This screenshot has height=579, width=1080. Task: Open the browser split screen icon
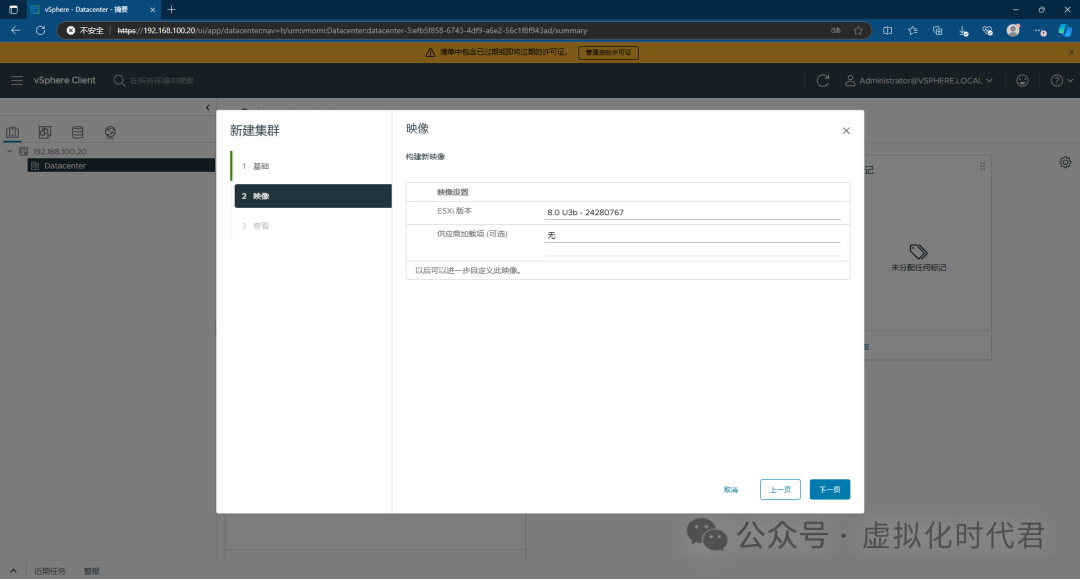point(887,30)
